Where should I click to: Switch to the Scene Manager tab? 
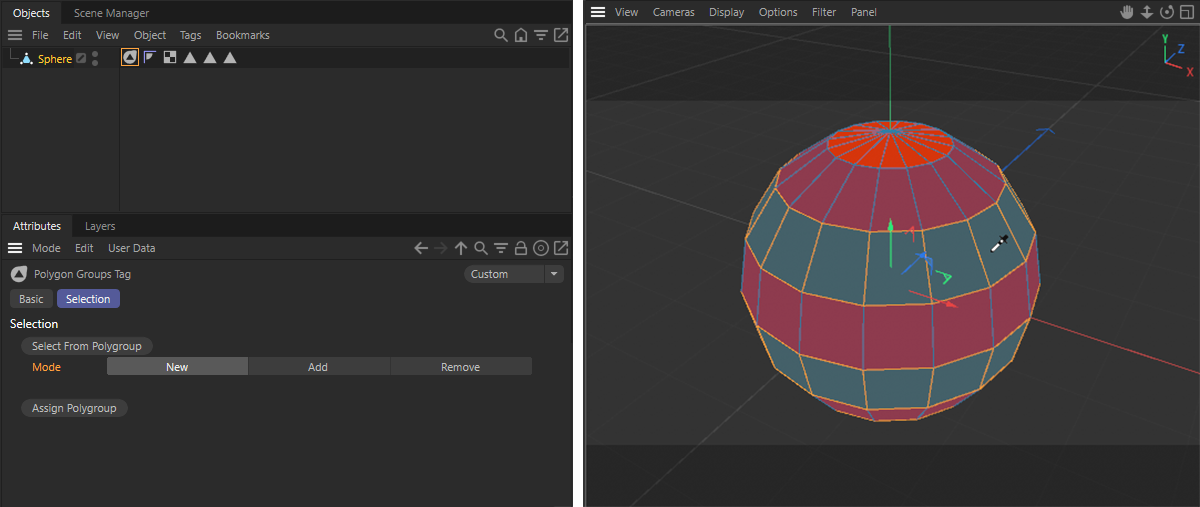[x=111, y=13]
